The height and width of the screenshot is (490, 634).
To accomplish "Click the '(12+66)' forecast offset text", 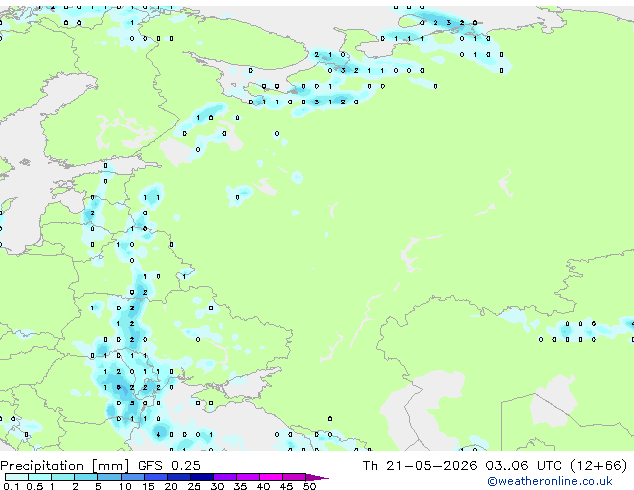I will coord(599,466).
